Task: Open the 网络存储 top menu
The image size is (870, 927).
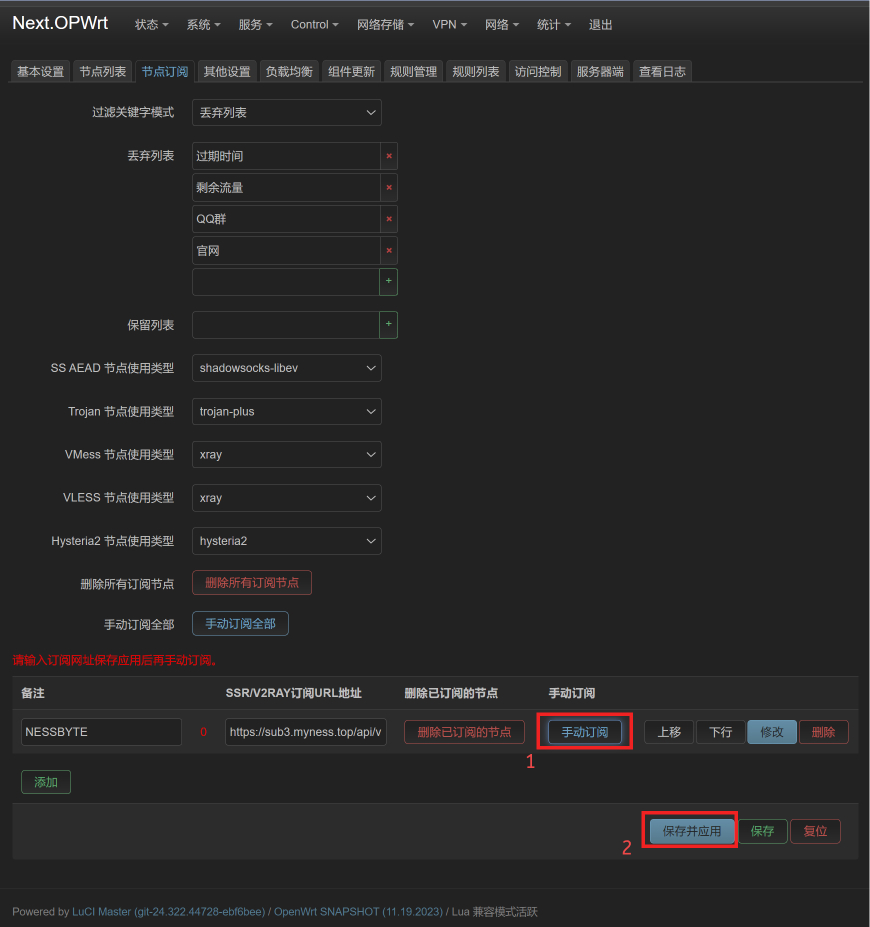Action: (386, 25)
